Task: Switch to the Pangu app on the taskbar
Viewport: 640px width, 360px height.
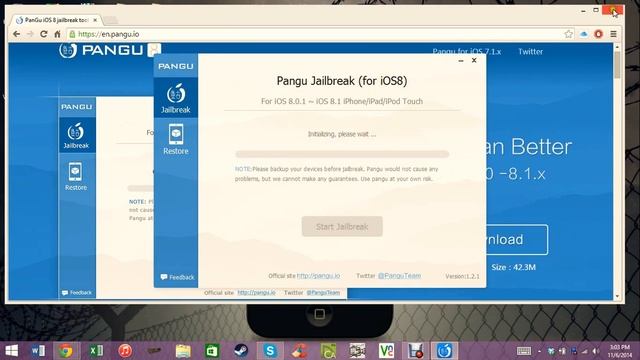Action: (x=444, y=351)
